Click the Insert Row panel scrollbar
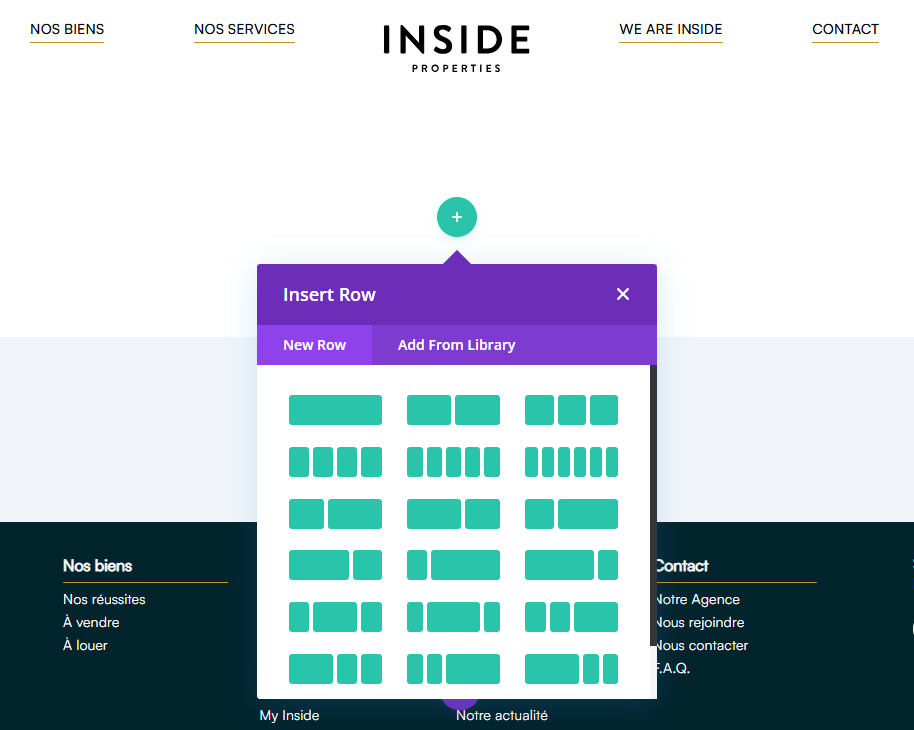Viewport: 914px width, 730px height. [x=653, y=500]
